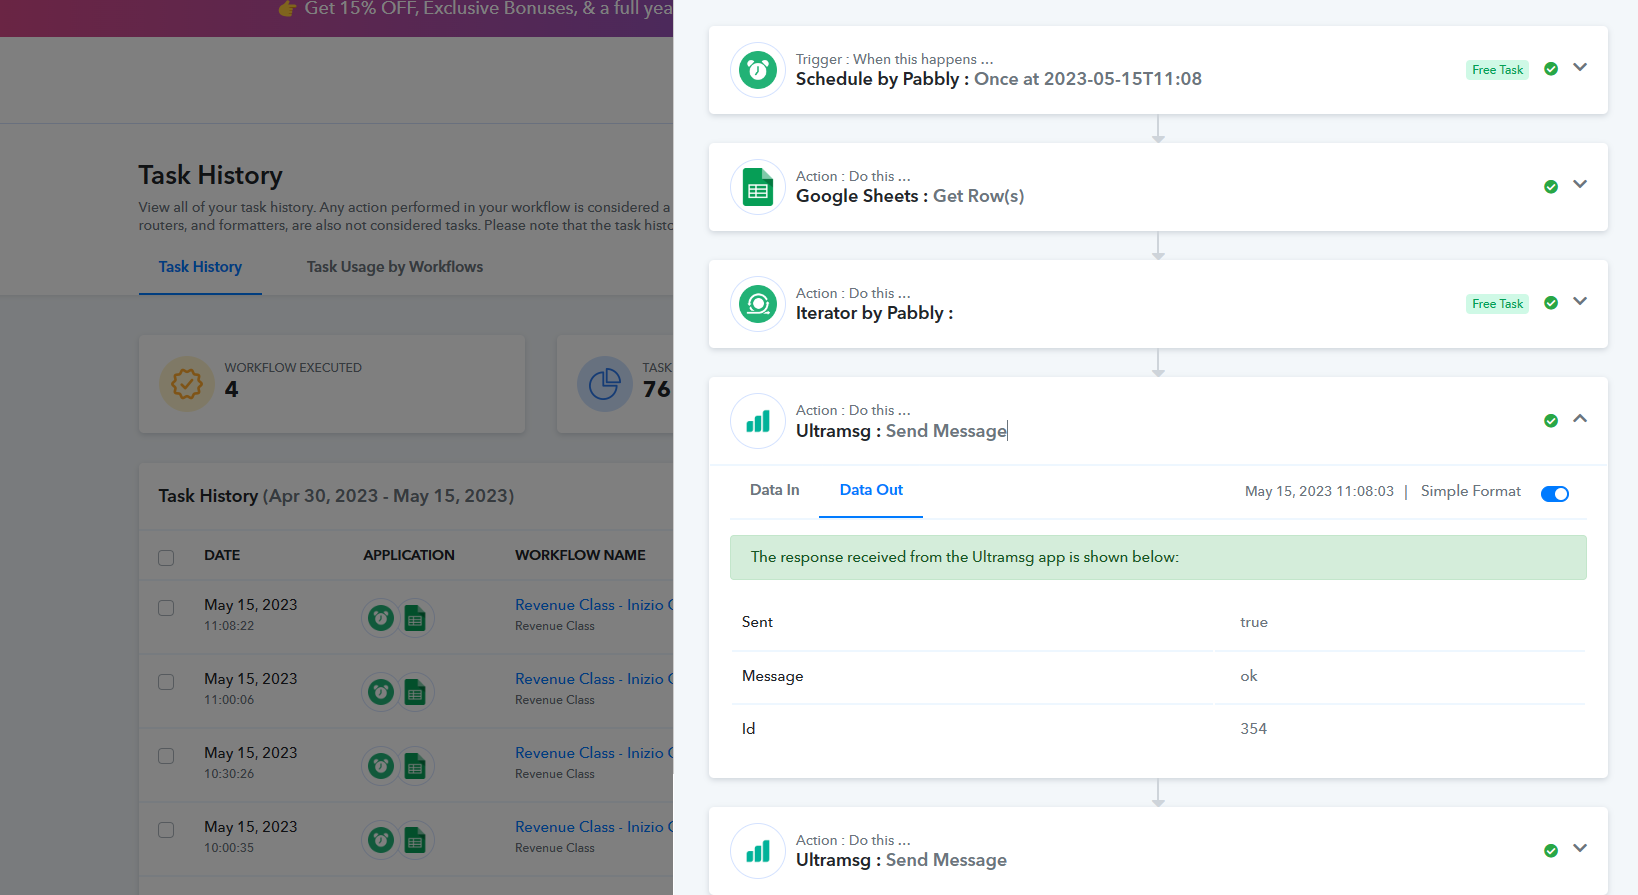Click Google Sheets icon in the 10:00:35 row

coord(415,841)
